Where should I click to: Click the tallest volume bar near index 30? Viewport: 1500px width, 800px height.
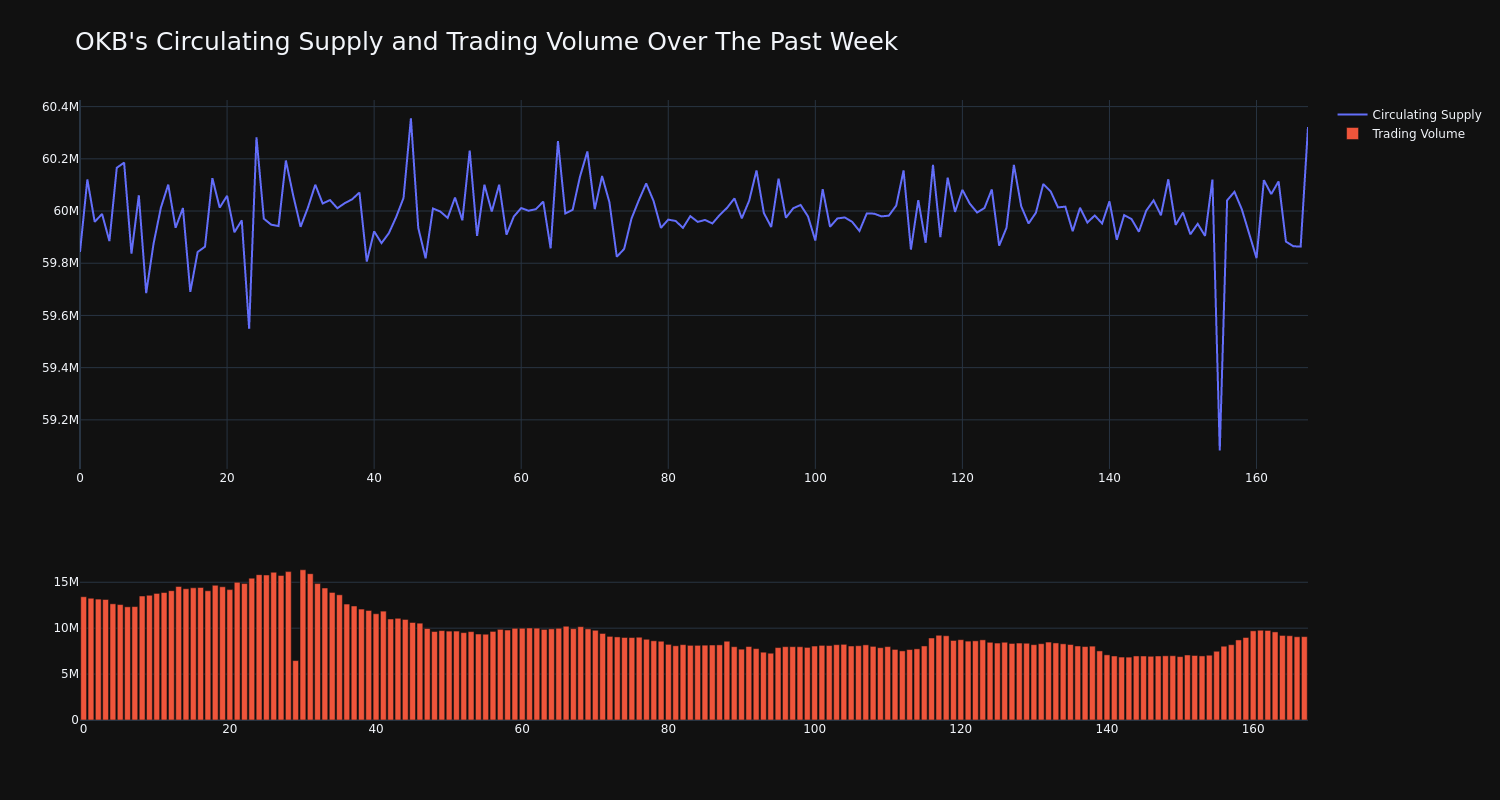click(303, 645)
